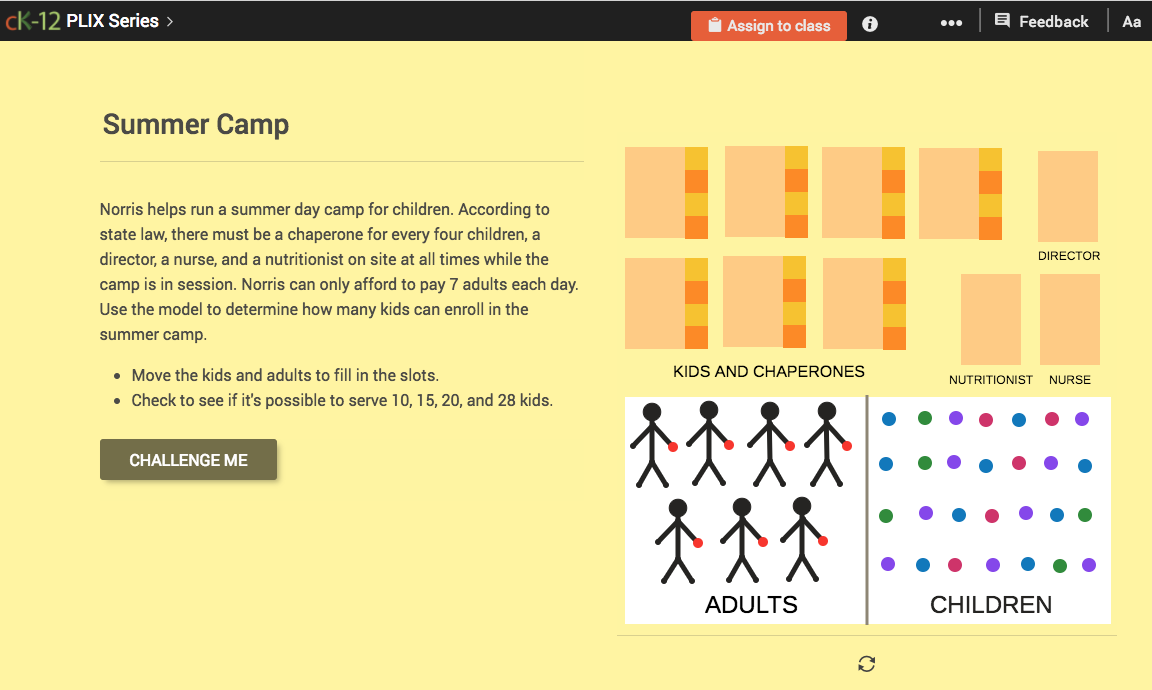This screenshot has height=690, width=1152.
Task: Click a Kids and Chaperones group card
Action: [666, 192]
